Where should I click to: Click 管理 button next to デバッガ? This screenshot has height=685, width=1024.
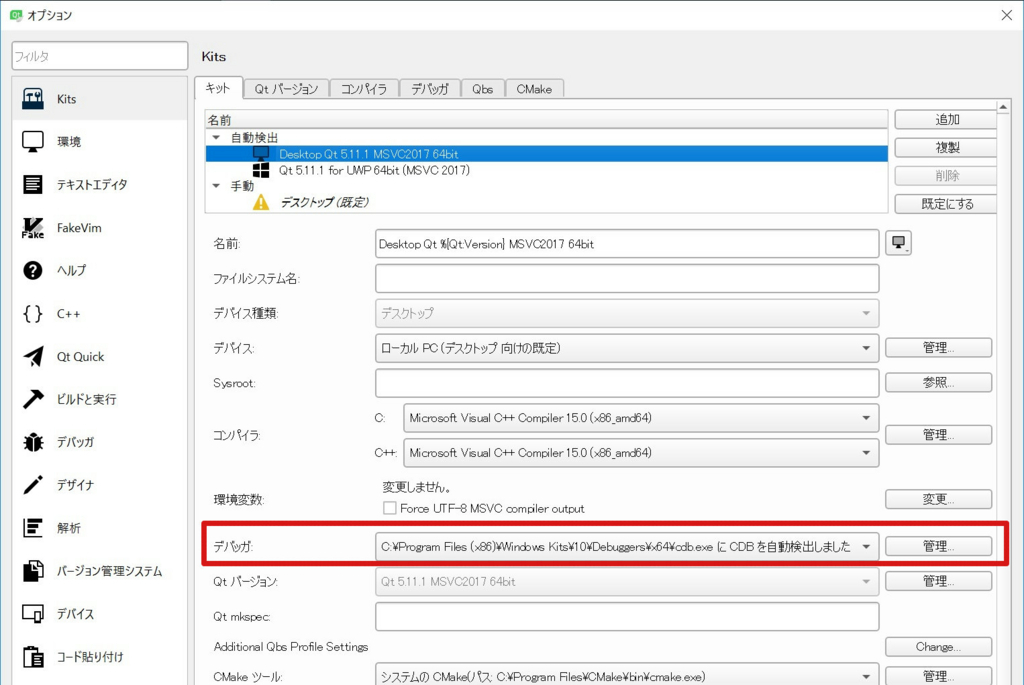tap(938, 546)
